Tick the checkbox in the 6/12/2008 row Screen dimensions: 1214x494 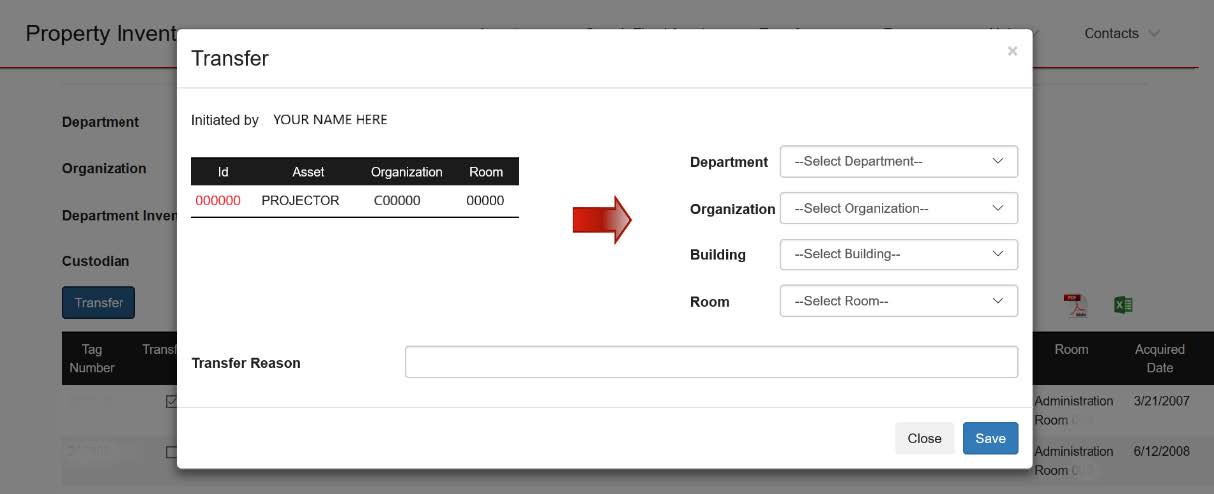171,451
